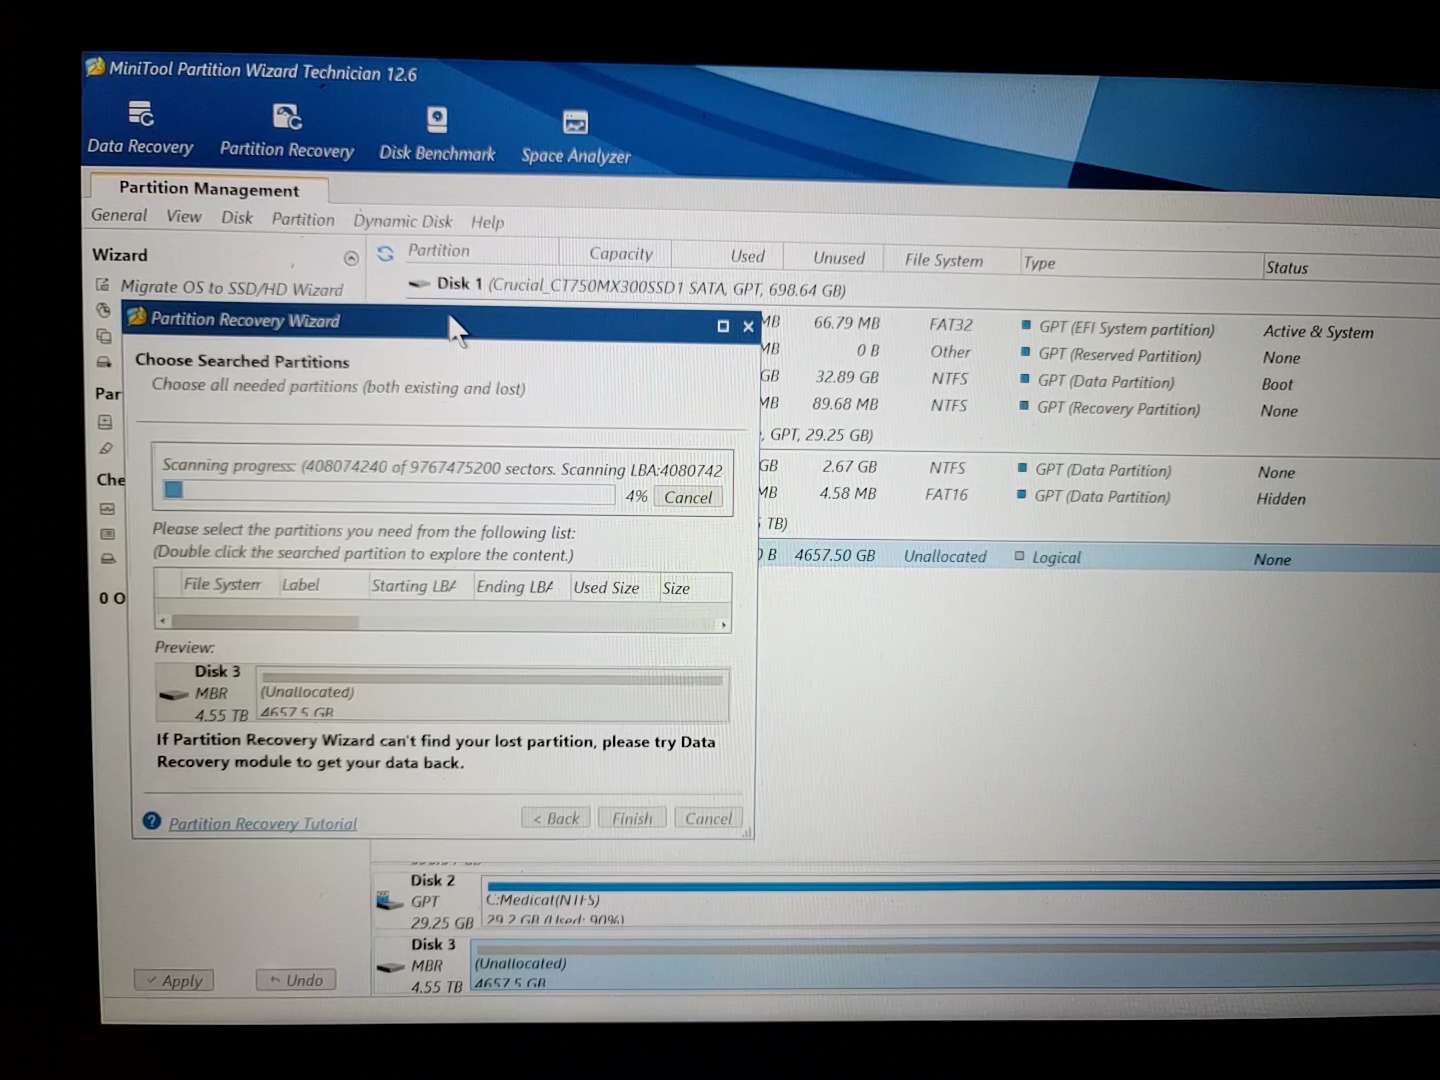Click the Starting LBA column header

(x=414, y=586)
